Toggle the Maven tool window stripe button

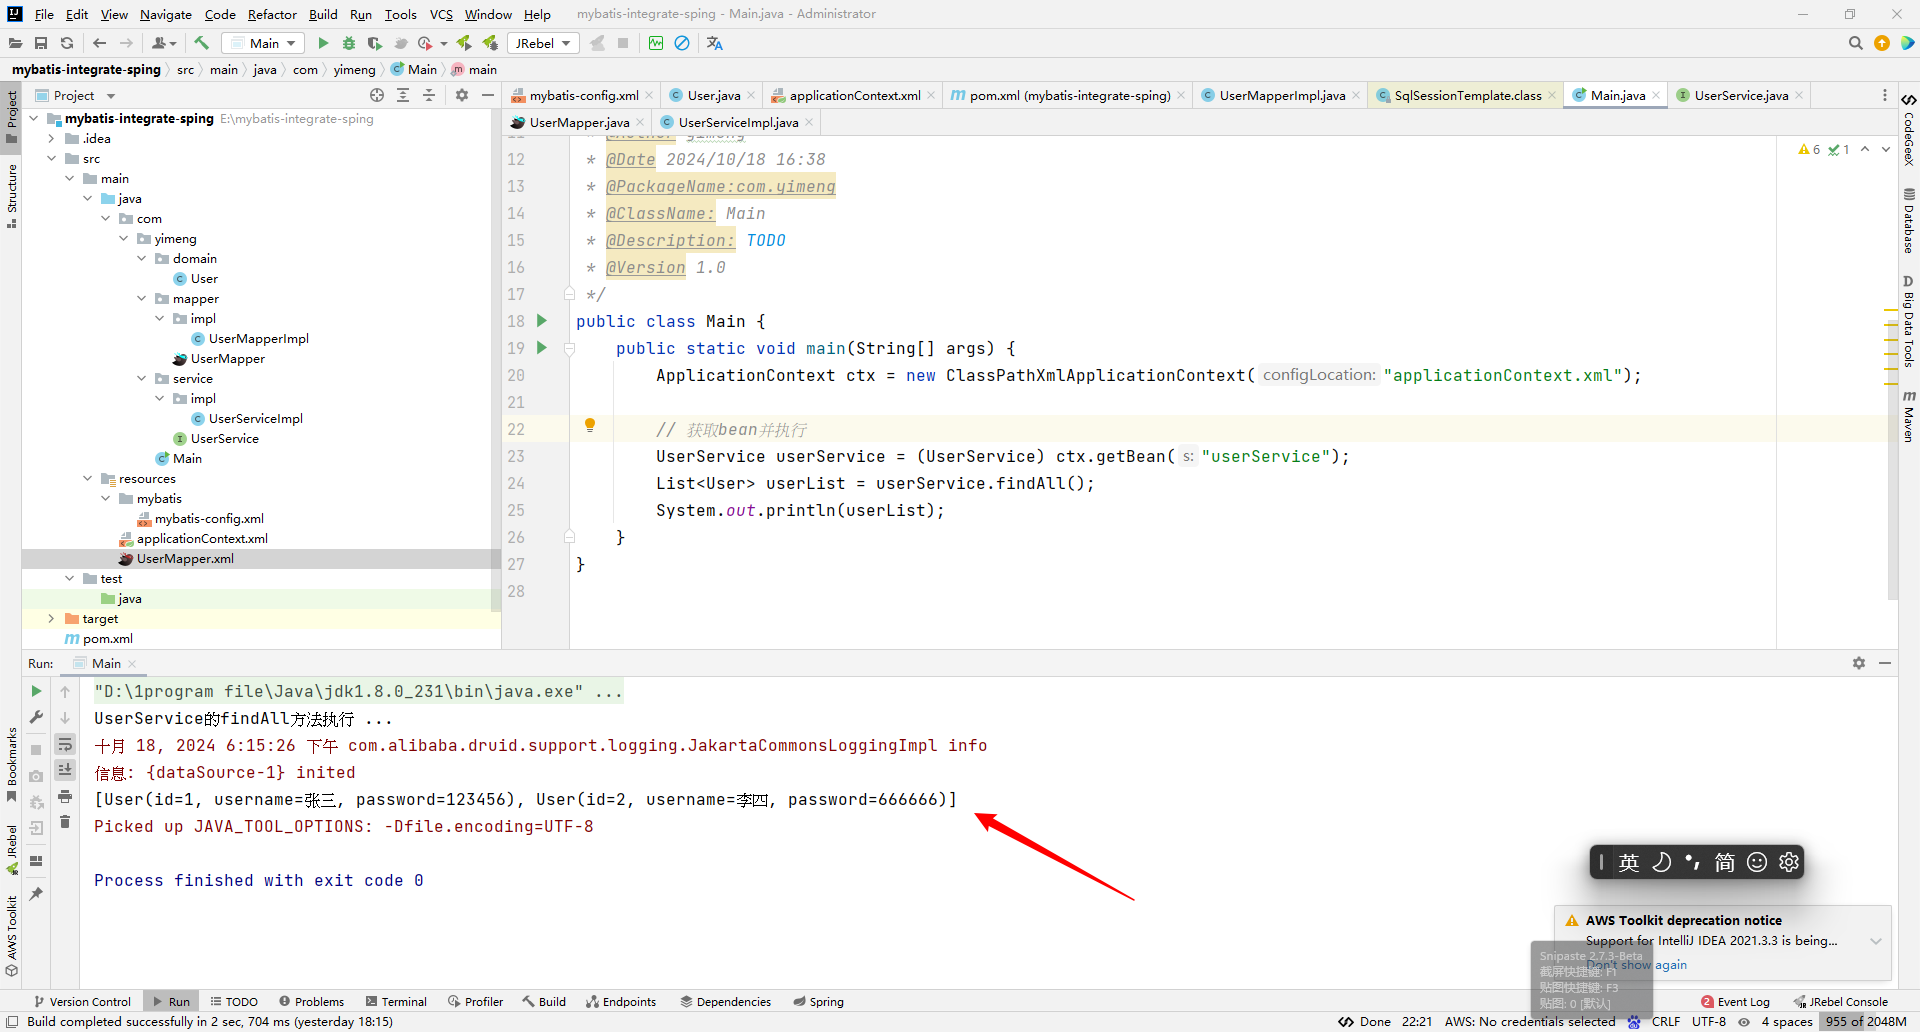[x=1909, y=416]
